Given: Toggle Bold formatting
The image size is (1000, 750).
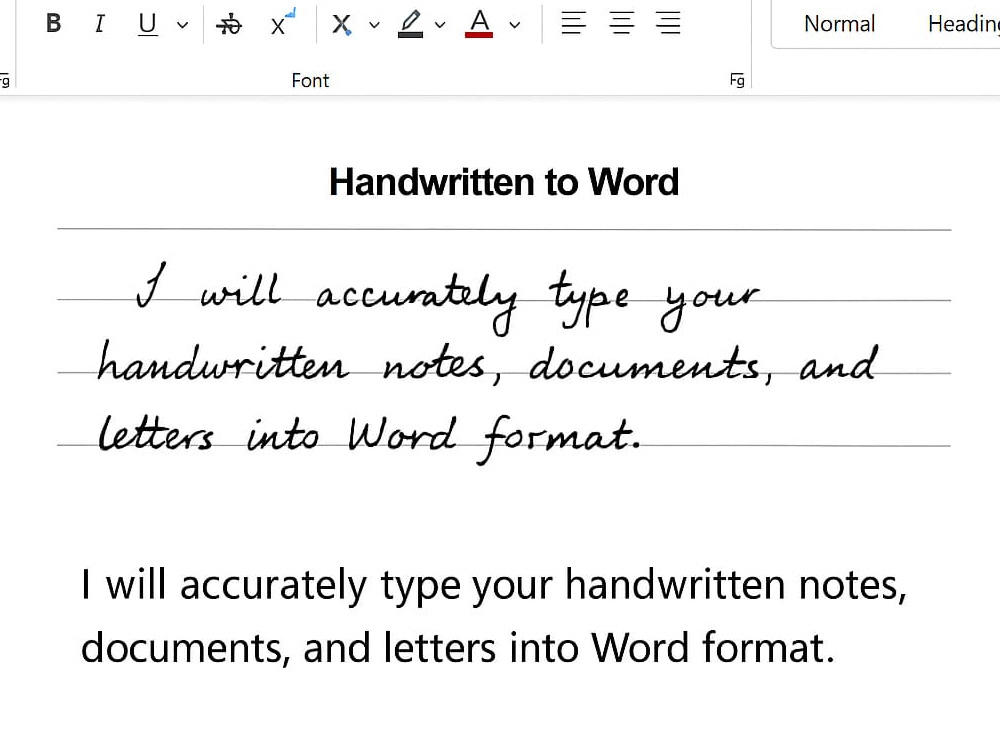Looking at the screenshot, I should 54,24.
